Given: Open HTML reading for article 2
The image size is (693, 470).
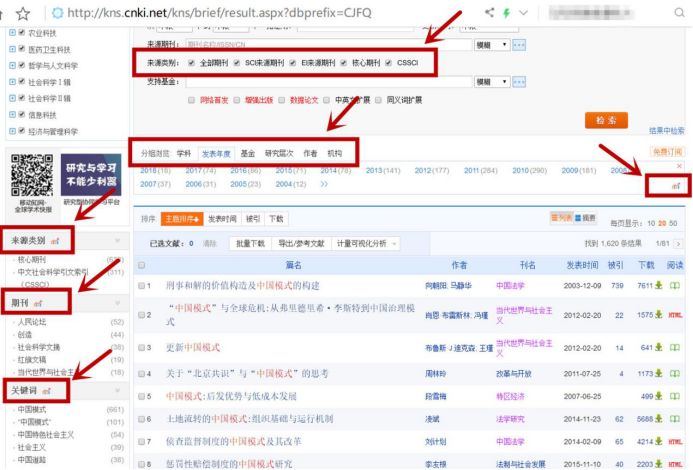Looking at the screenshot, I should point(675,315).
